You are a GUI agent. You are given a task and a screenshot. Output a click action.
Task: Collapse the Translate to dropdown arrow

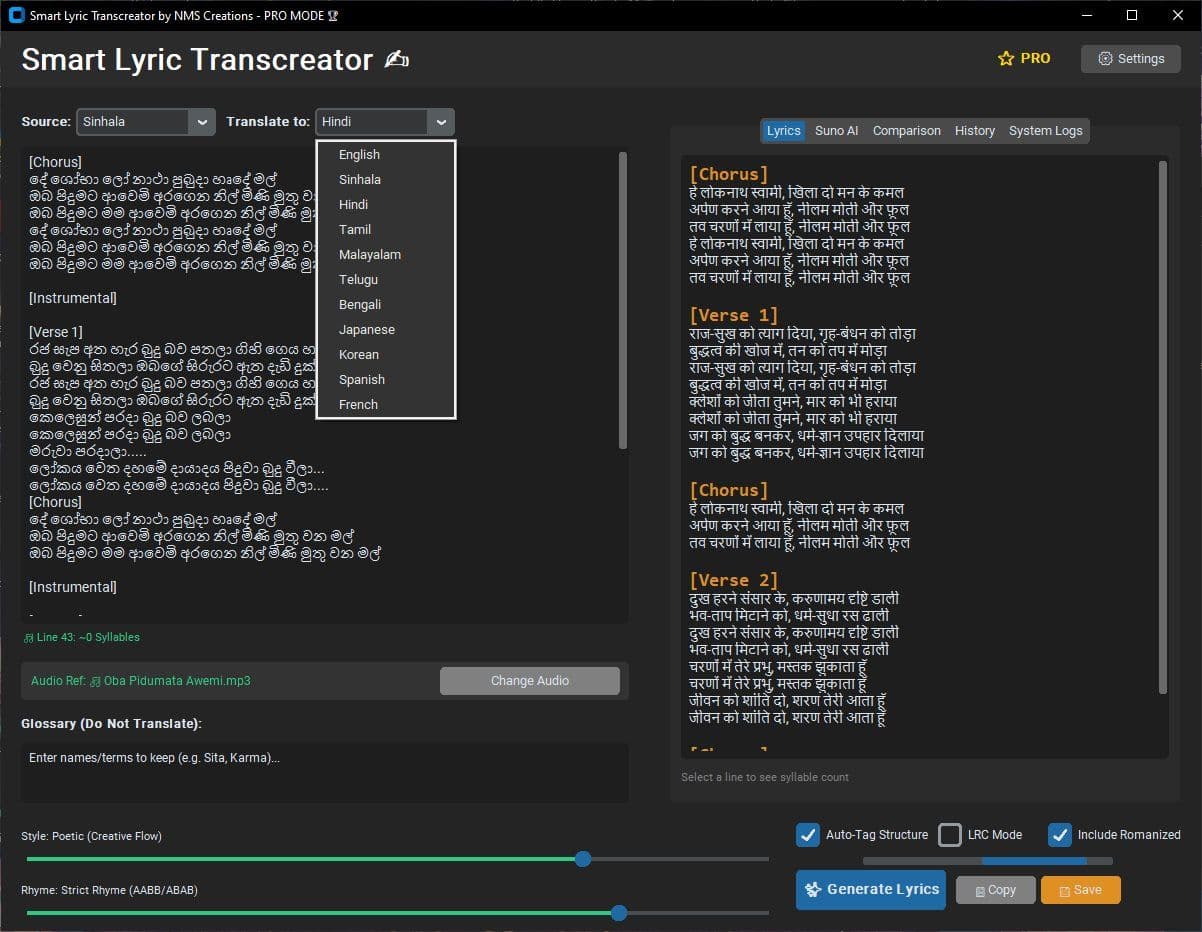(441, 122)
